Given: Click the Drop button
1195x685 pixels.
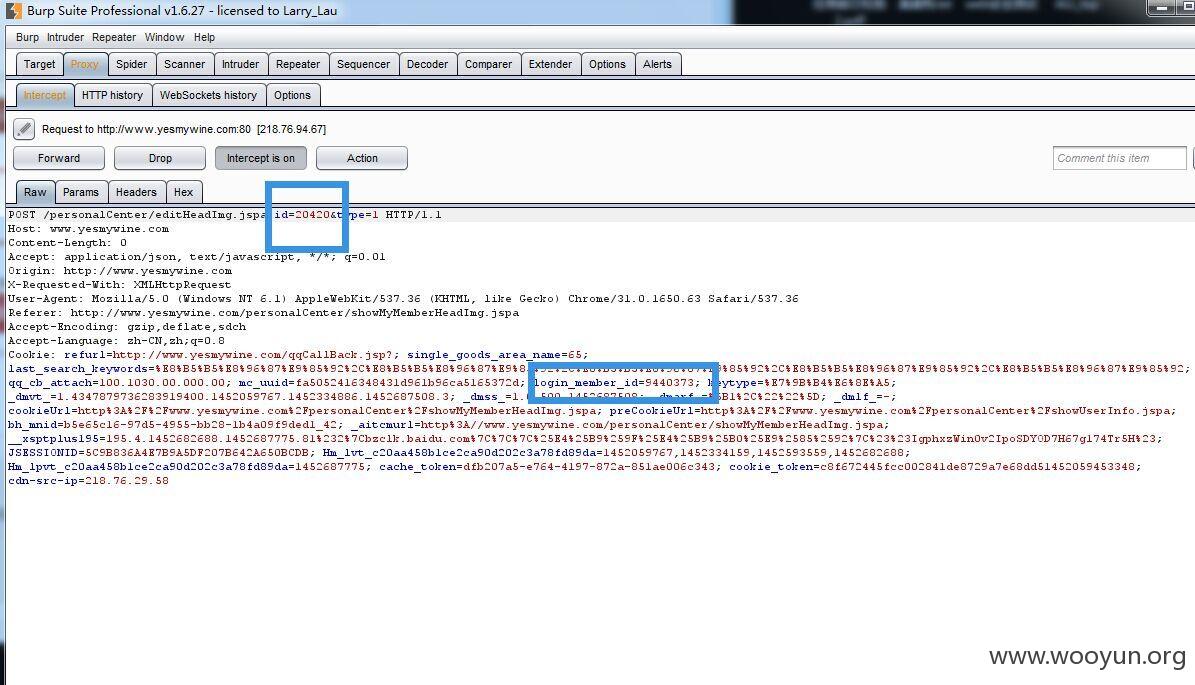Looking at the screenshot, I should tap(160, 158).
